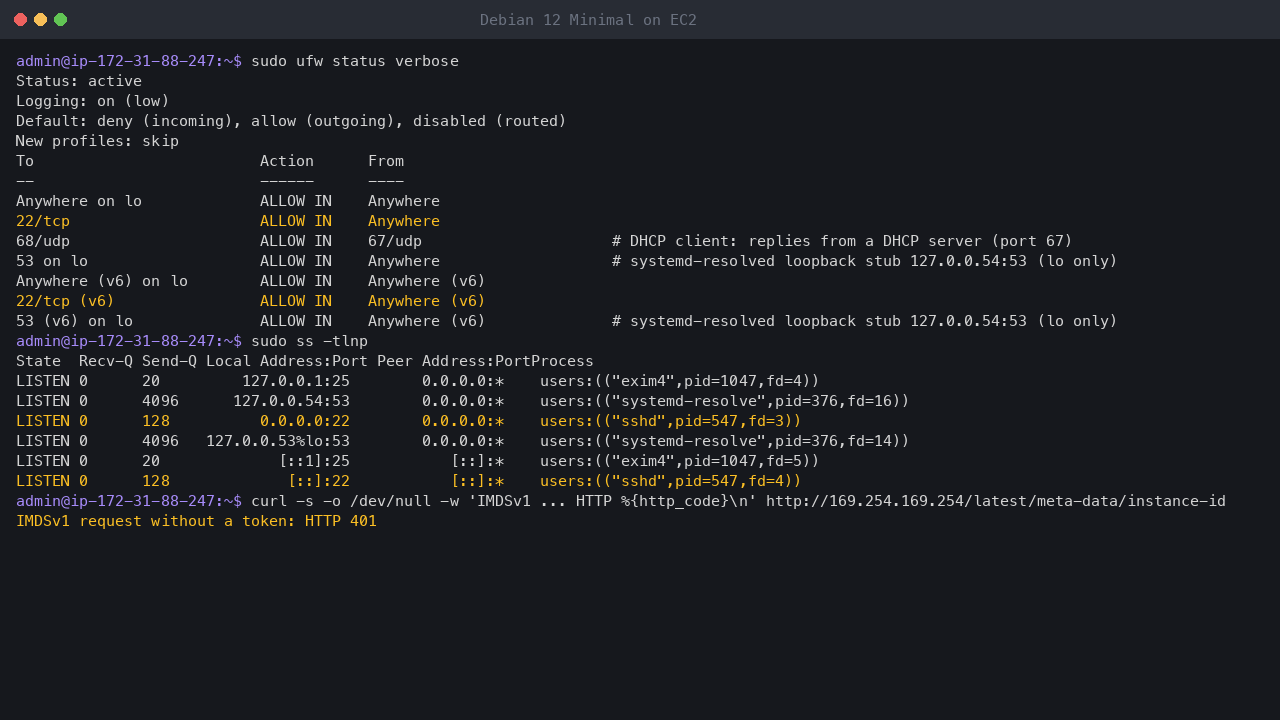Image resolution: width=1280 pixels, height=720 pixels.
Task: Click the 'State' column header
Action: pos(38,361)
